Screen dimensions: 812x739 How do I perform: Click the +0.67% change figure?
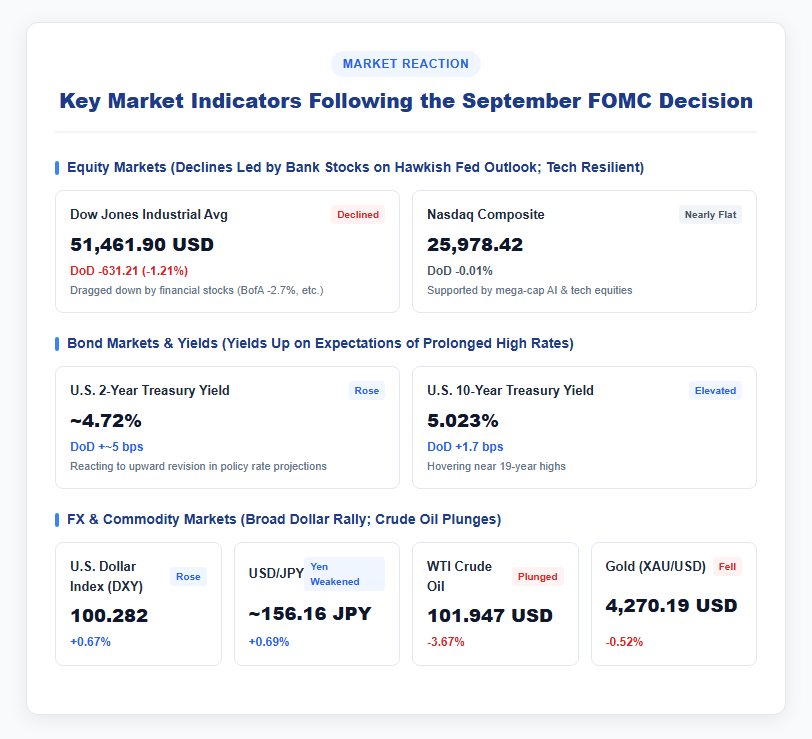91,642
